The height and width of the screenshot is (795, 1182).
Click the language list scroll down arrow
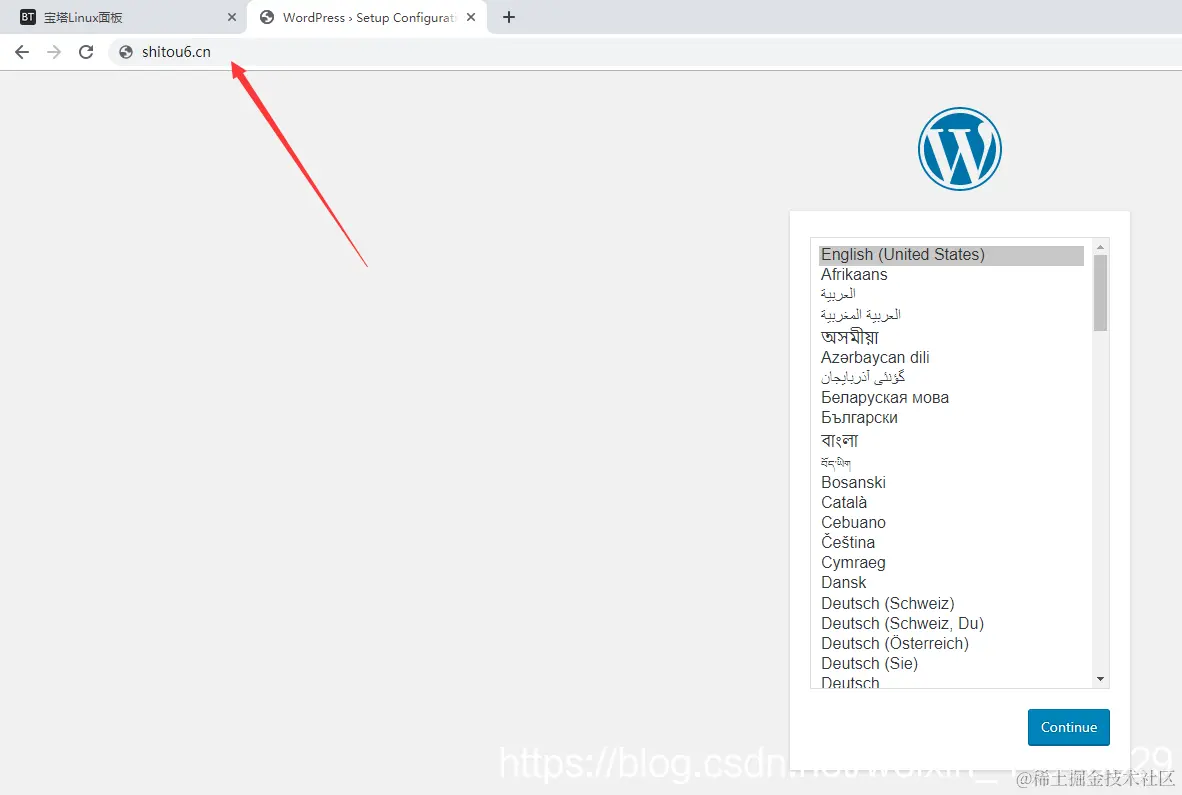click(1101, 679)
